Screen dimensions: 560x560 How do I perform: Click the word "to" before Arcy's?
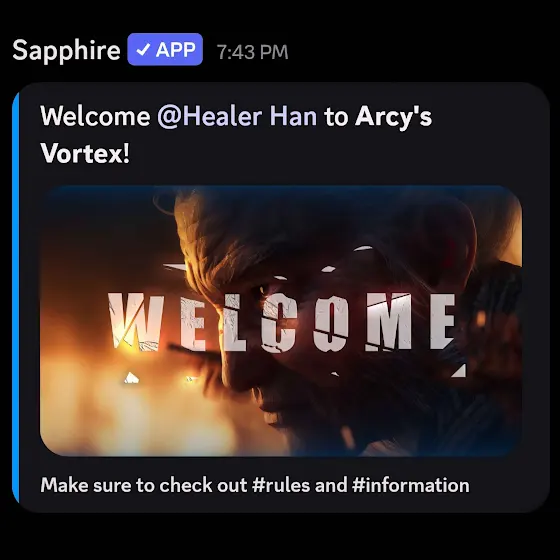(x=336, y=117)
